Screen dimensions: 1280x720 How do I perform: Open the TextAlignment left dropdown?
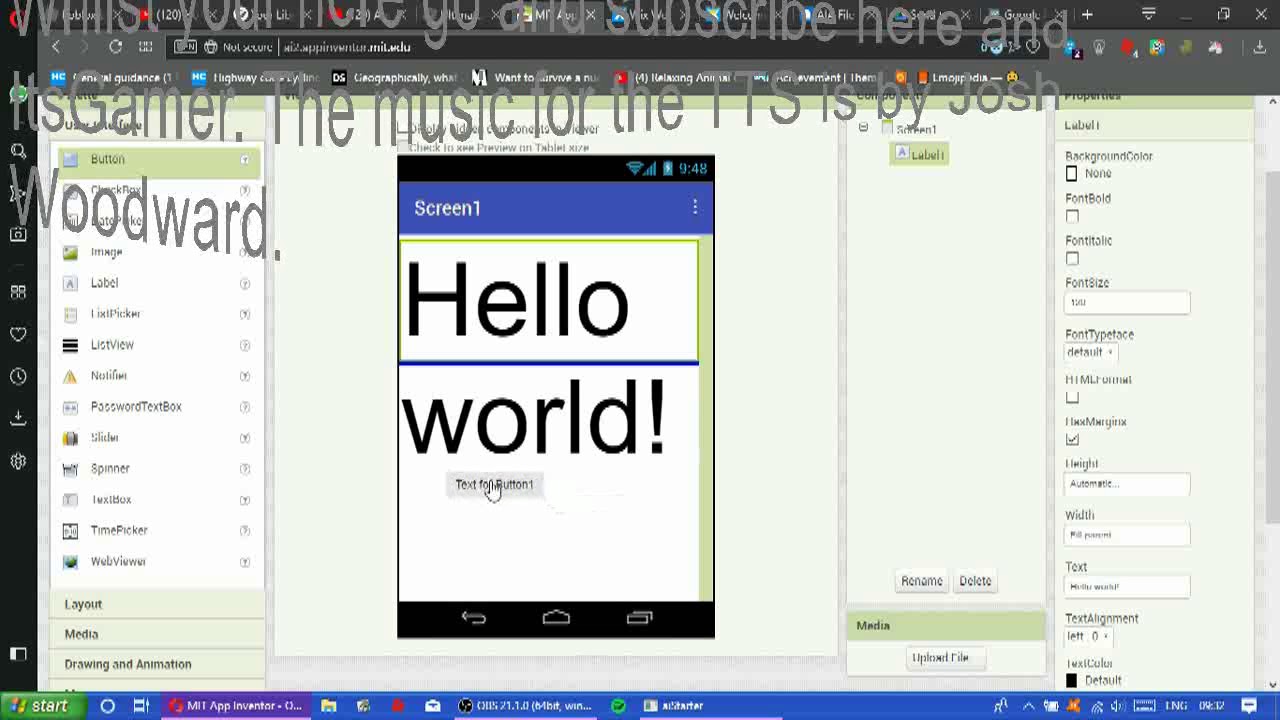1088,636
